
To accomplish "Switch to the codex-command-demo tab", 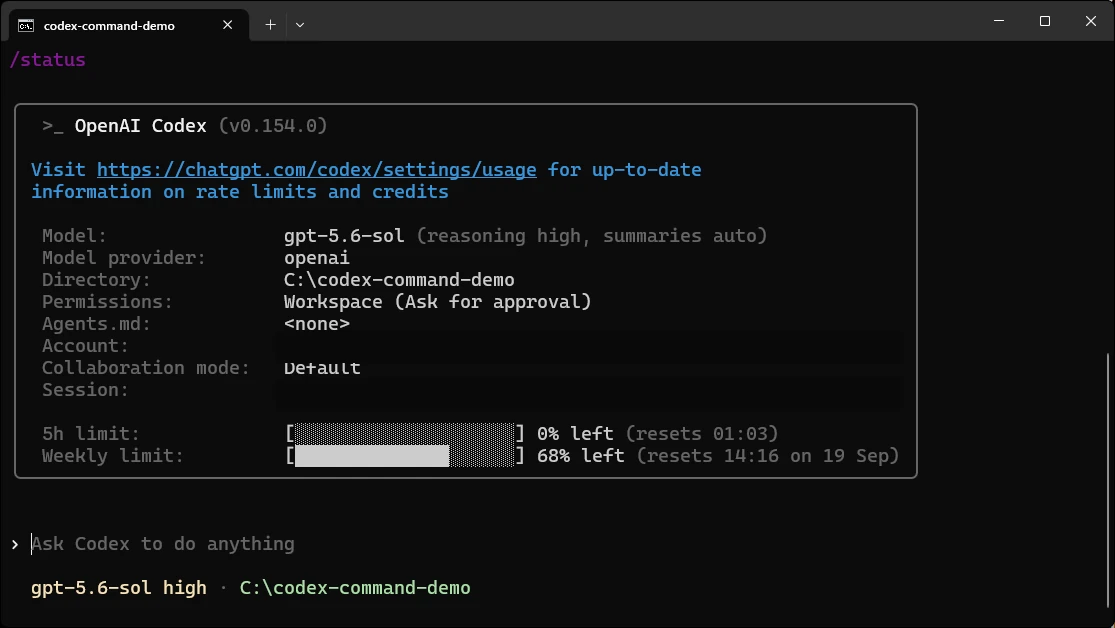I will (x=129, y=25).
